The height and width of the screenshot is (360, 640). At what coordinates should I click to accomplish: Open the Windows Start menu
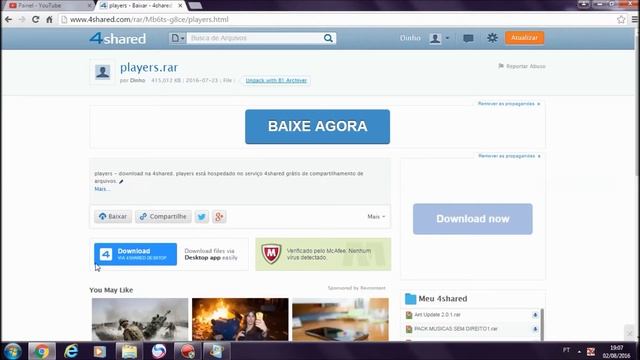coord(12,351)
